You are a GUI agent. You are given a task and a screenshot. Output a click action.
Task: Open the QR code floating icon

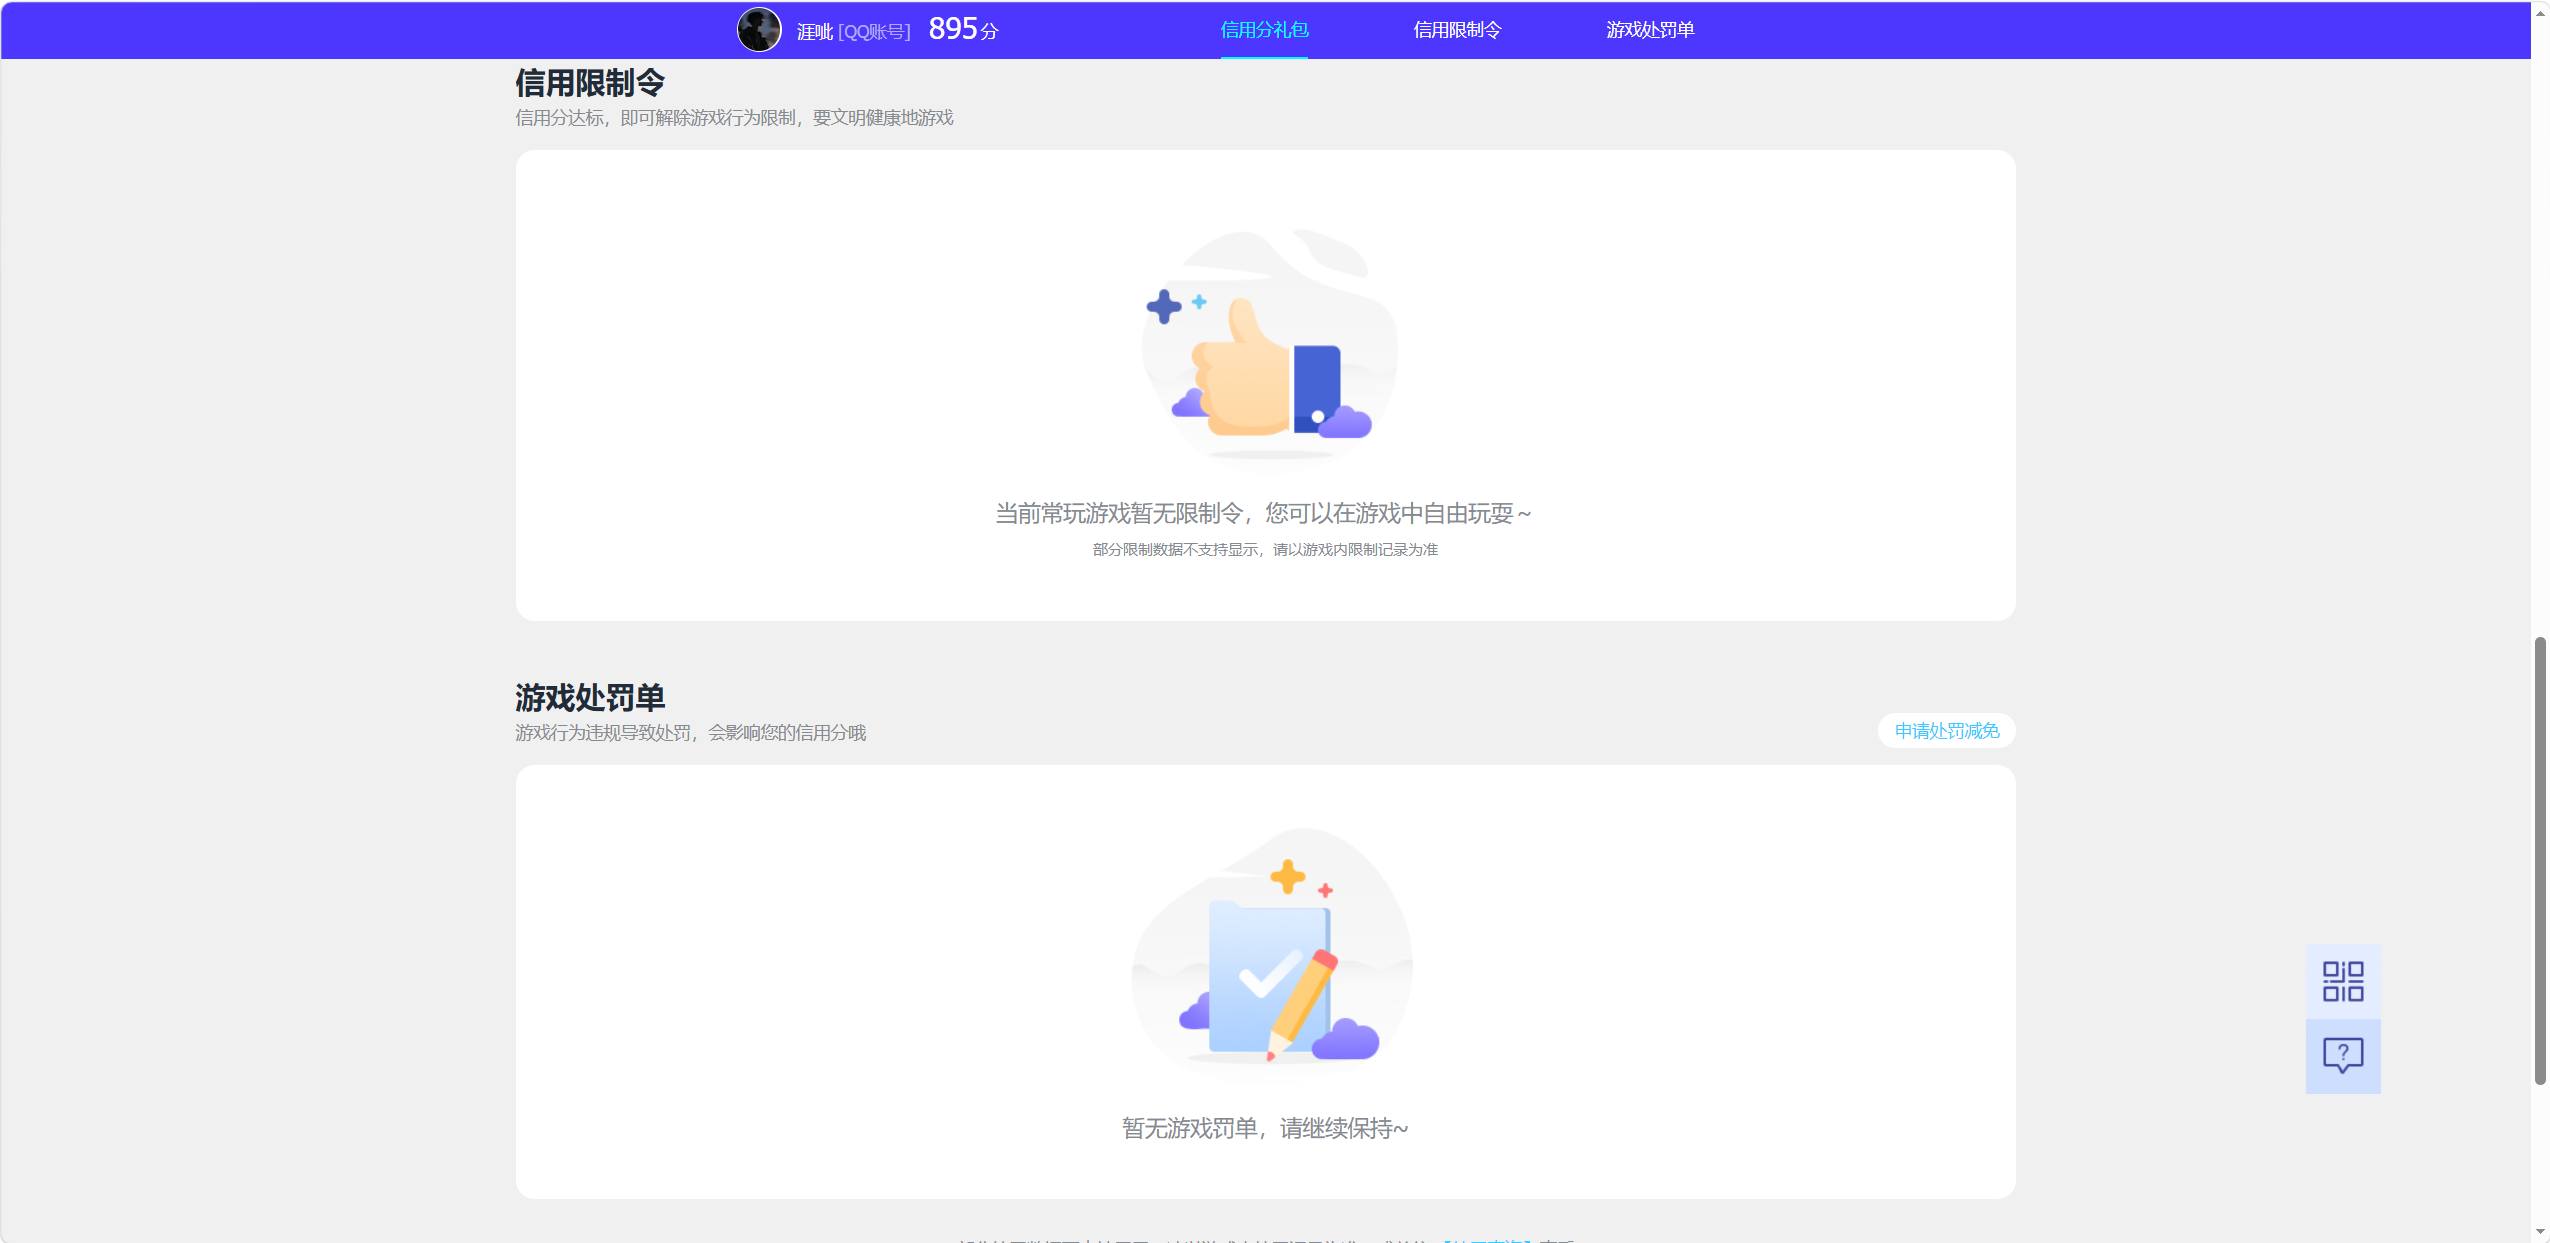click(2343, 981)
